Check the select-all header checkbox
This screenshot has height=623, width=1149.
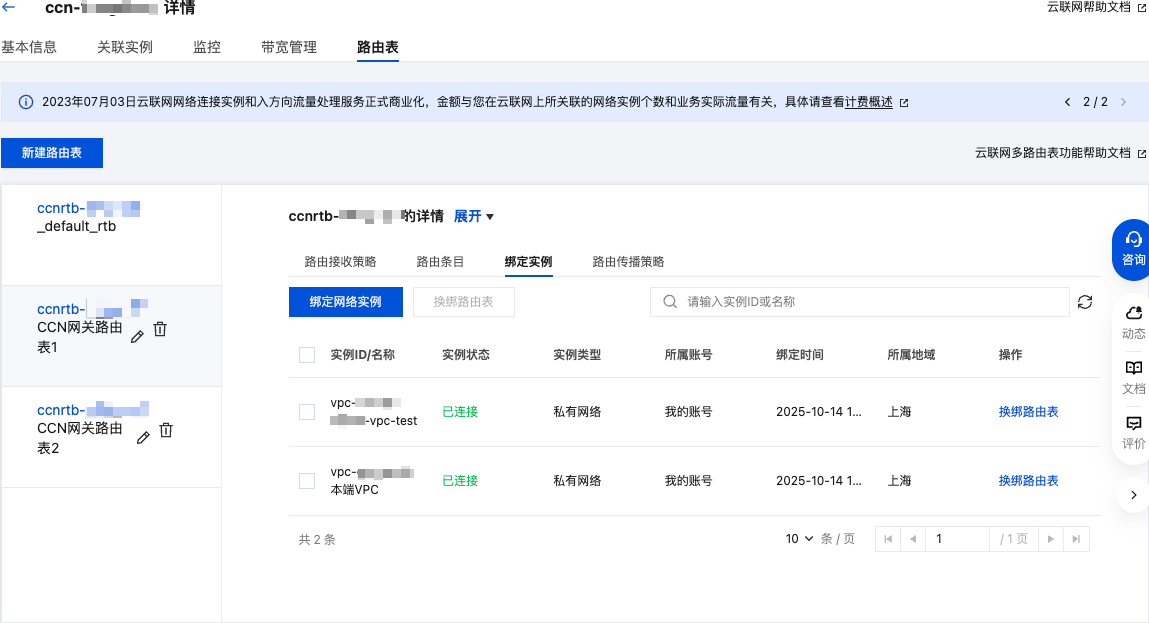[307, 355]
